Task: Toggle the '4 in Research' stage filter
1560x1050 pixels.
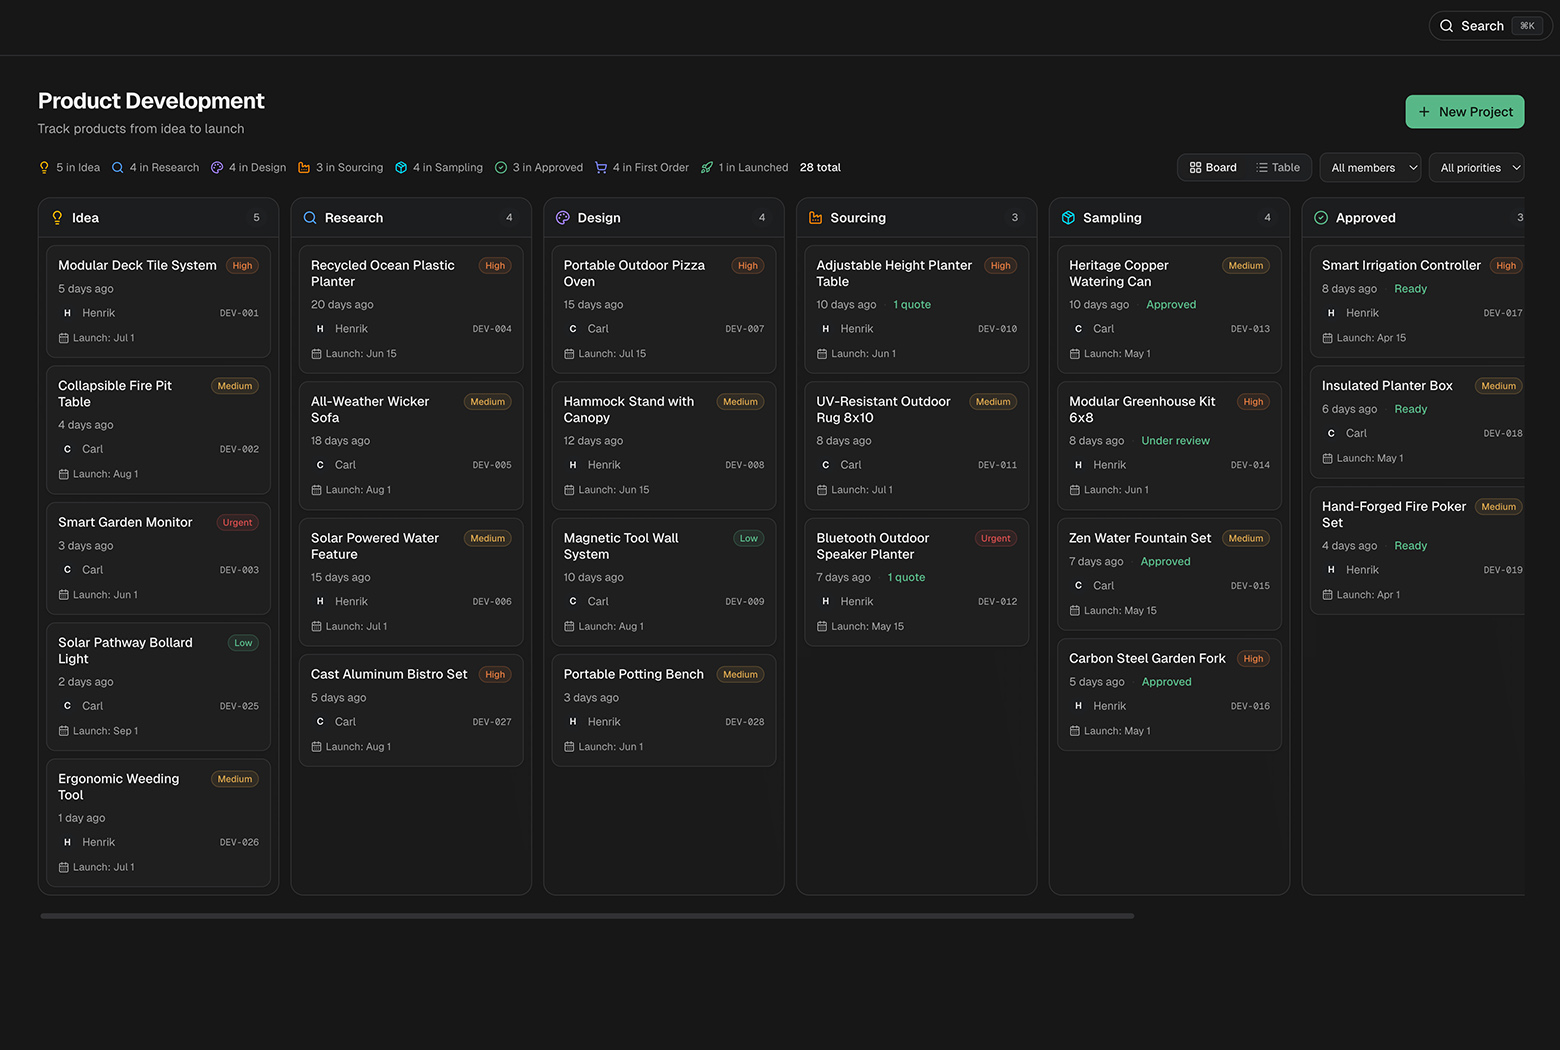Action: pyautogui.click(x=155, y=167)
